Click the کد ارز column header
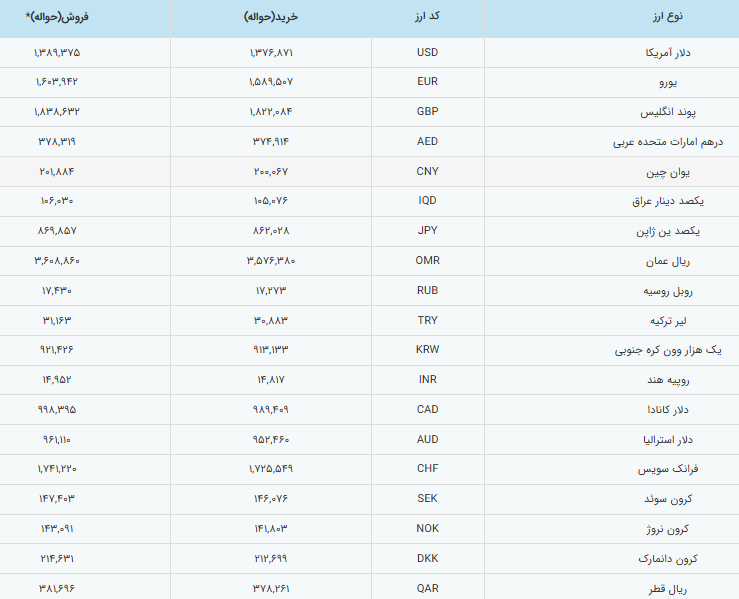739x599 pixels. coord(427,16)
